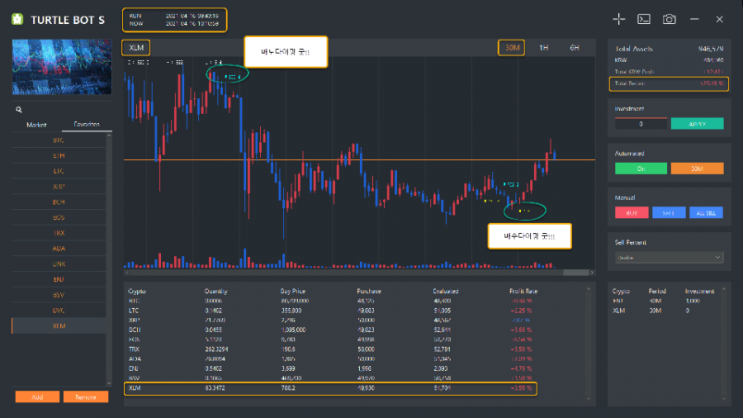This screenshot has width=743, height=418.
Task: Select BTC in the Favorites list
Action: click(59, 140)
